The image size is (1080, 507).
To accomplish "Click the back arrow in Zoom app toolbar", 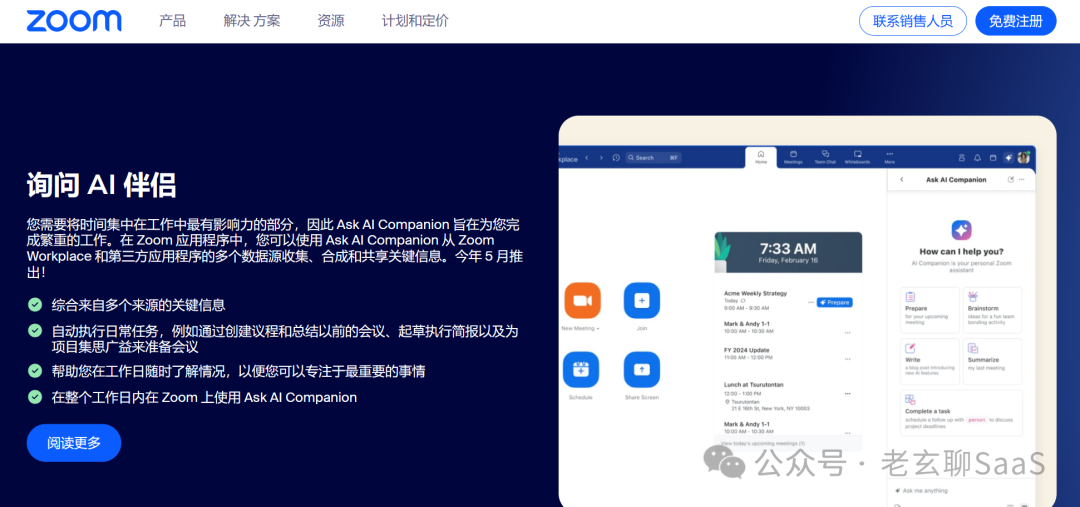I will (x=586, y=158).
